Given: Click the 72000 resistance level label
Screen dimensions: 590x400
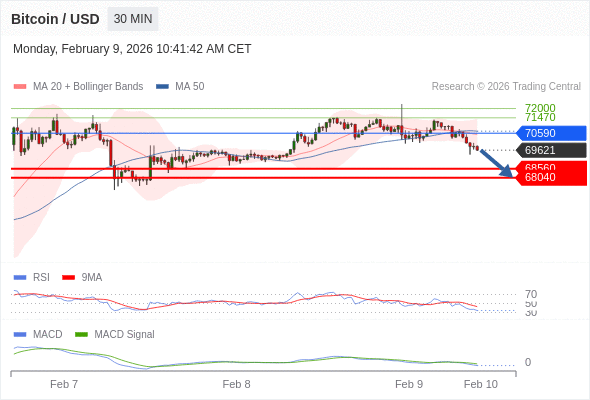Looking at the screenshot, I should pos(540,108).
